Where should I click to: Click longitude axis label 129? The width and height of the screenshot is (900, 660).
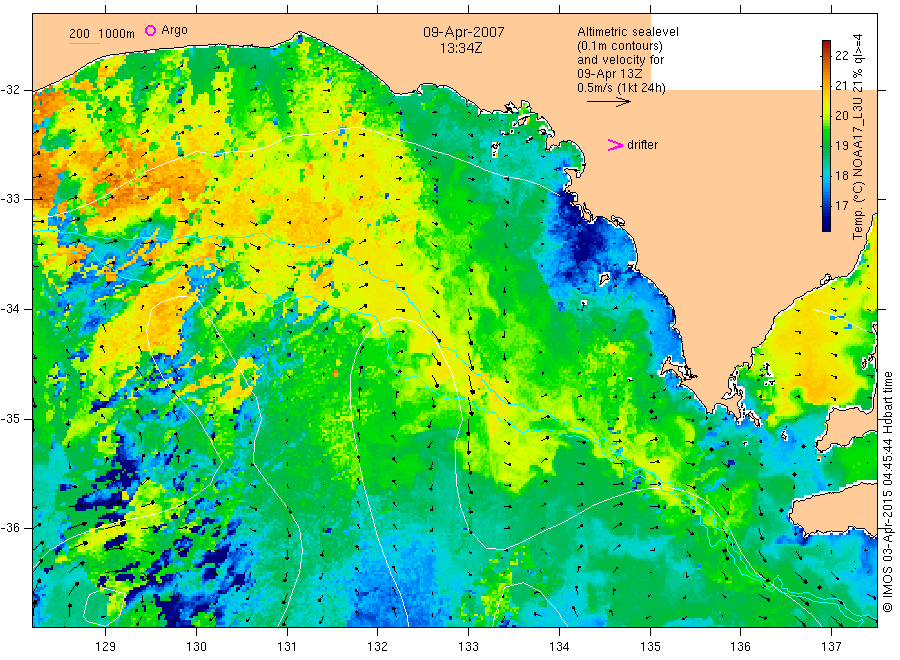pyautogui.click(x=106, y=647)
